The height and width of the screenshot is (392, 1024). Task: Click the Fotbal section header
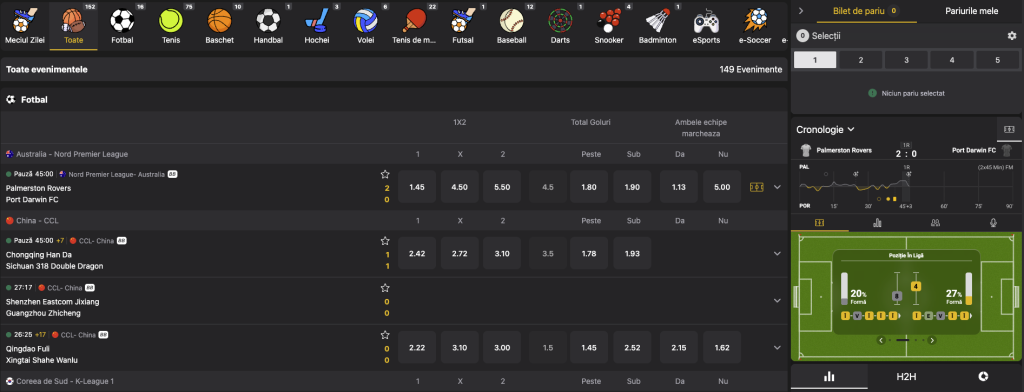(x=394, y=100)
